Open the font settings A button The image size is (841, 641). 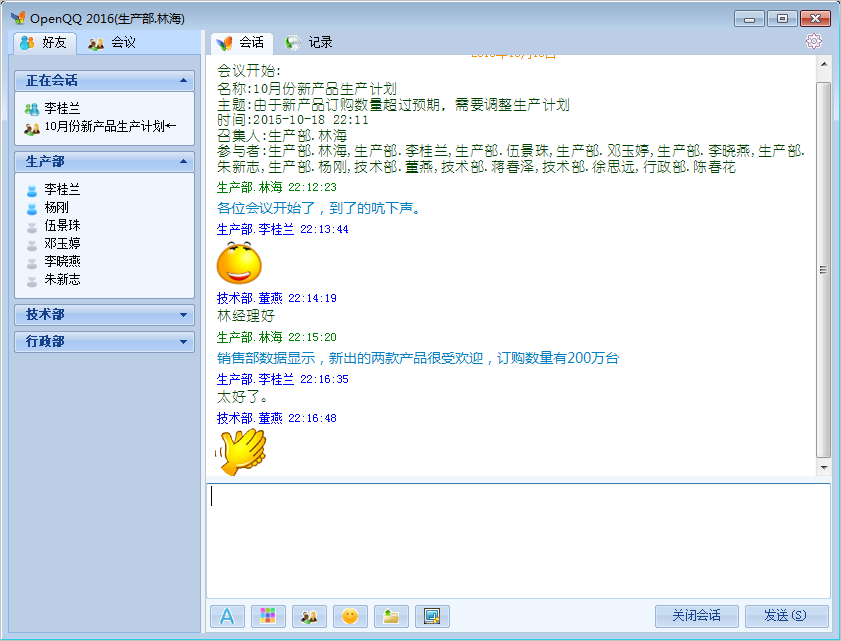(x=227, y=616)
